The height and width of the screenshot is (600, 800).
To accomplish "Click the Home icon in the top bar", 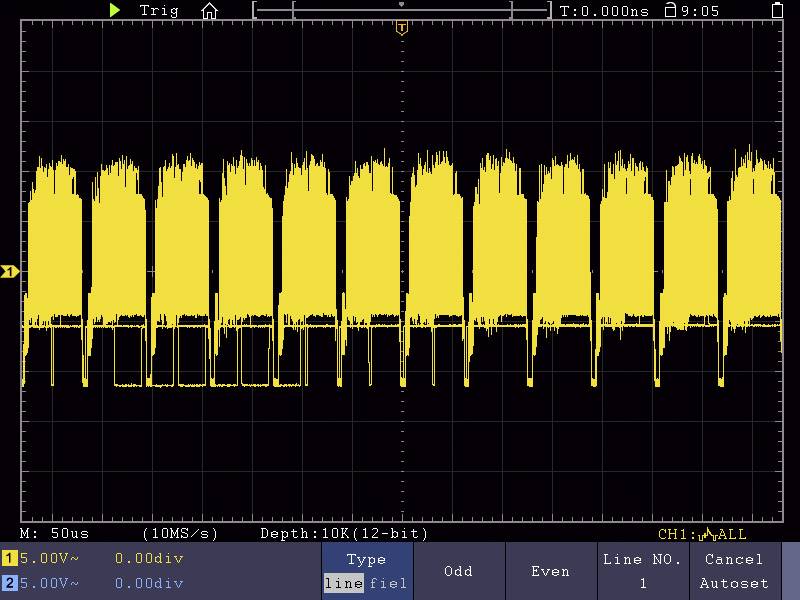I will click(210, 11).
